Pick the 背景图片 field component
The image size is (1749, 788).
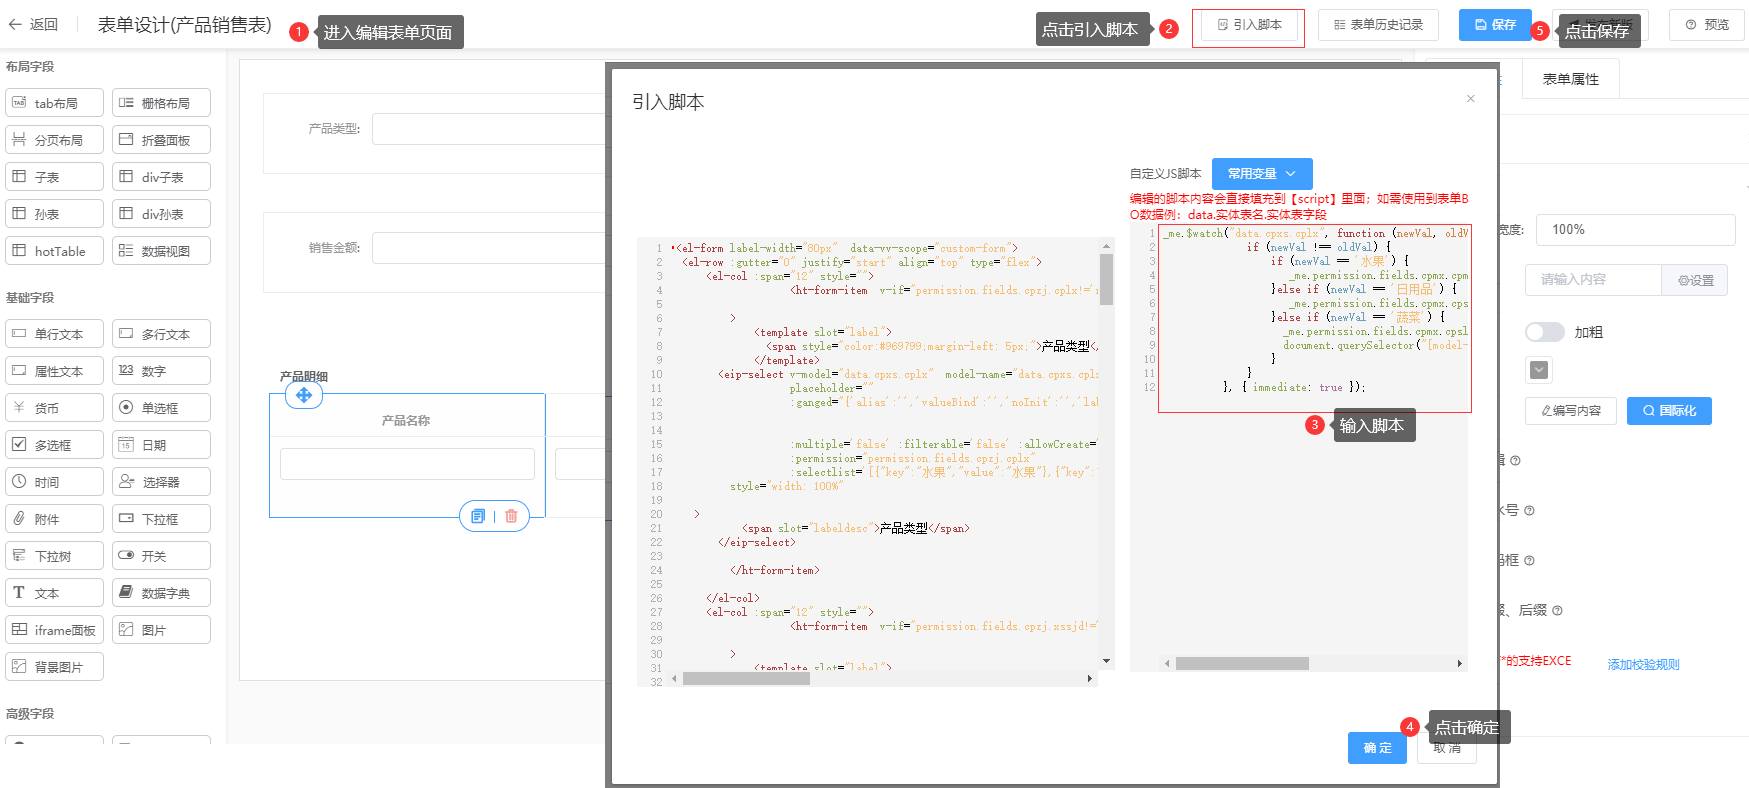click(55, 667)
